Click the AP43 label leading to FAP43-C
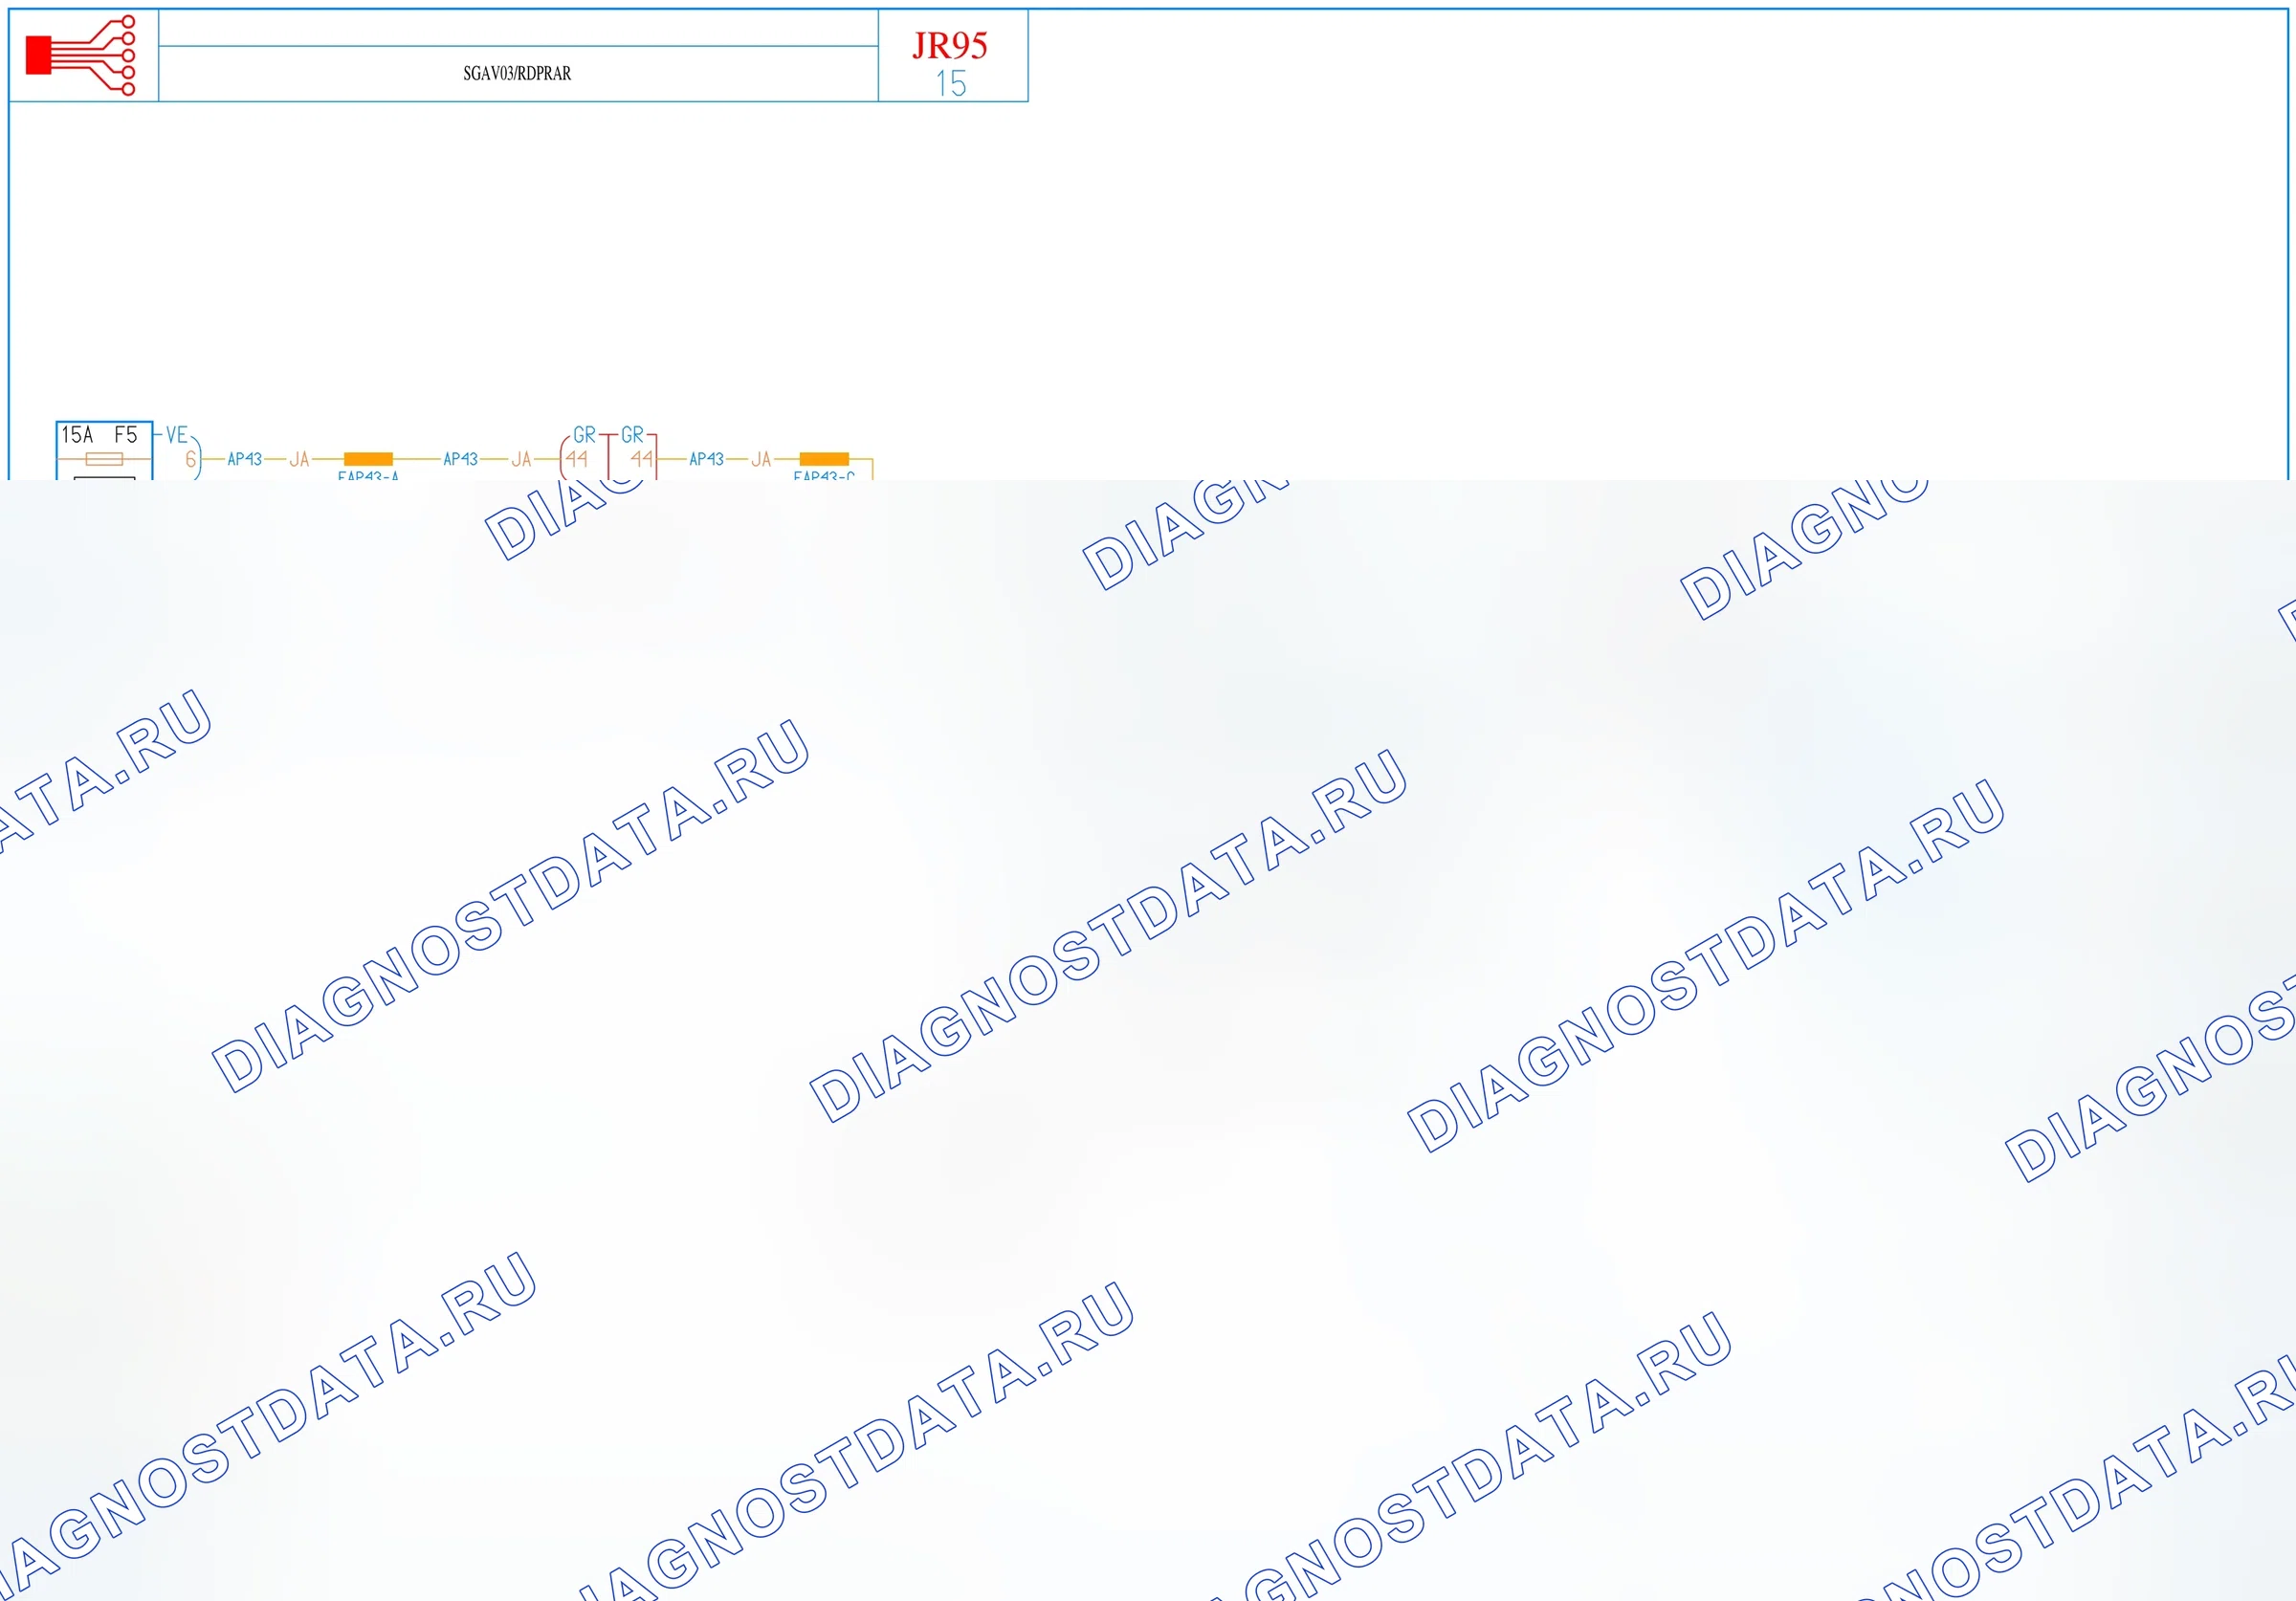The image size is (2296, 1601). coord(706,459)
